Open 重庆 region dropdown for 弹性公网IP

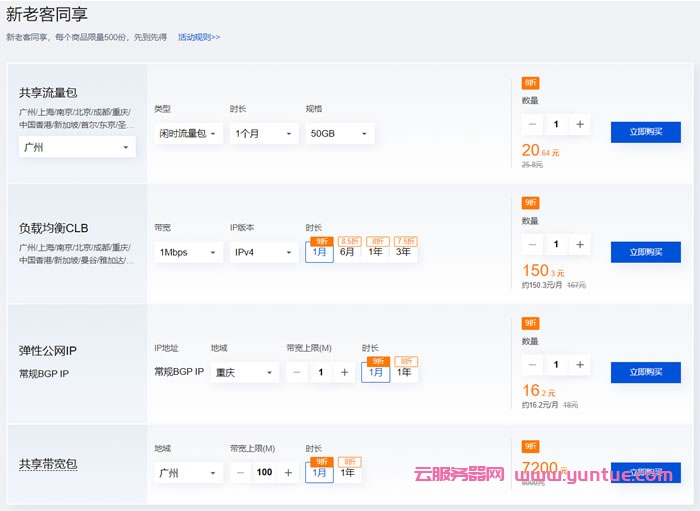pos(244,373)
